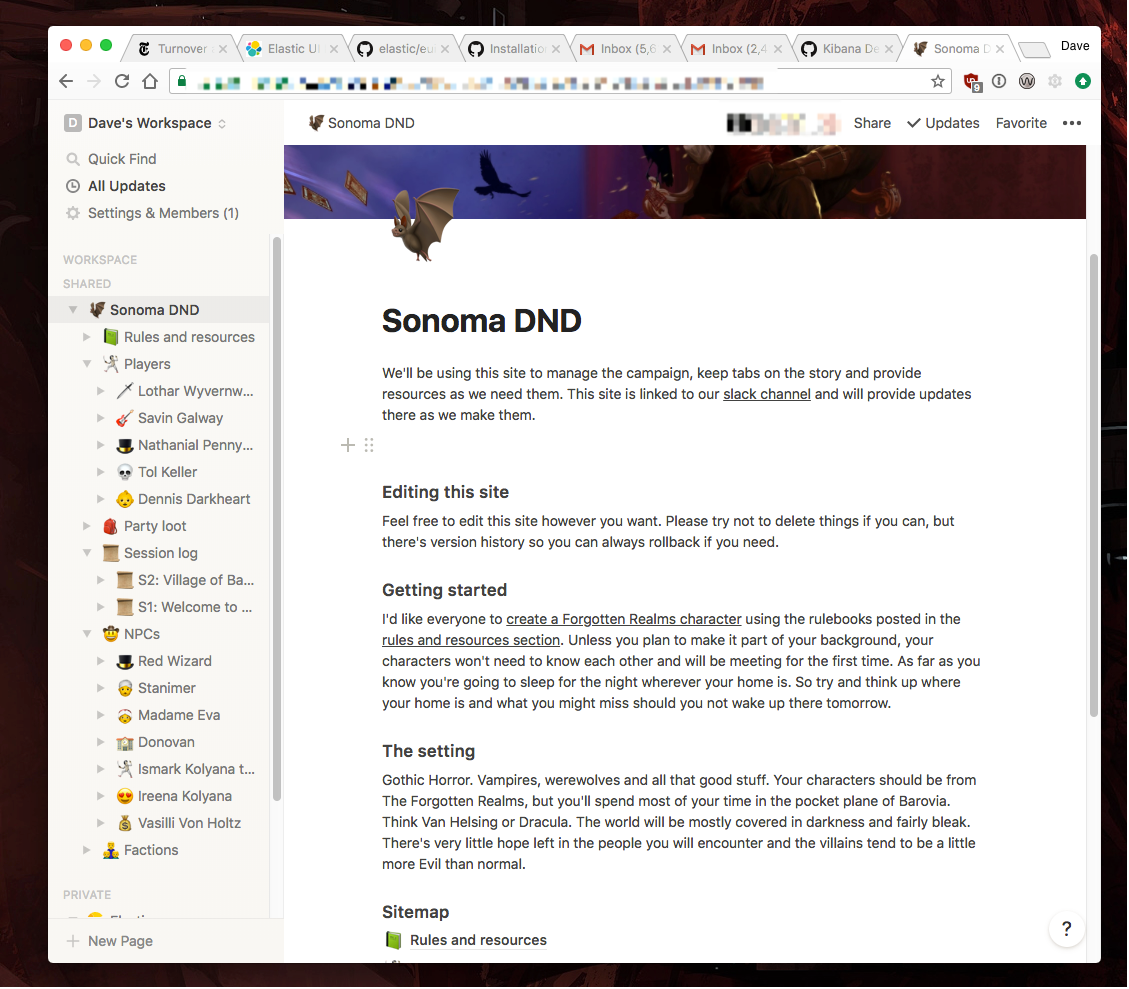Expand the Lothar Wyvernw... page arrow
This screenshot has height=989, width=1129.
click(x=101, y=391)
